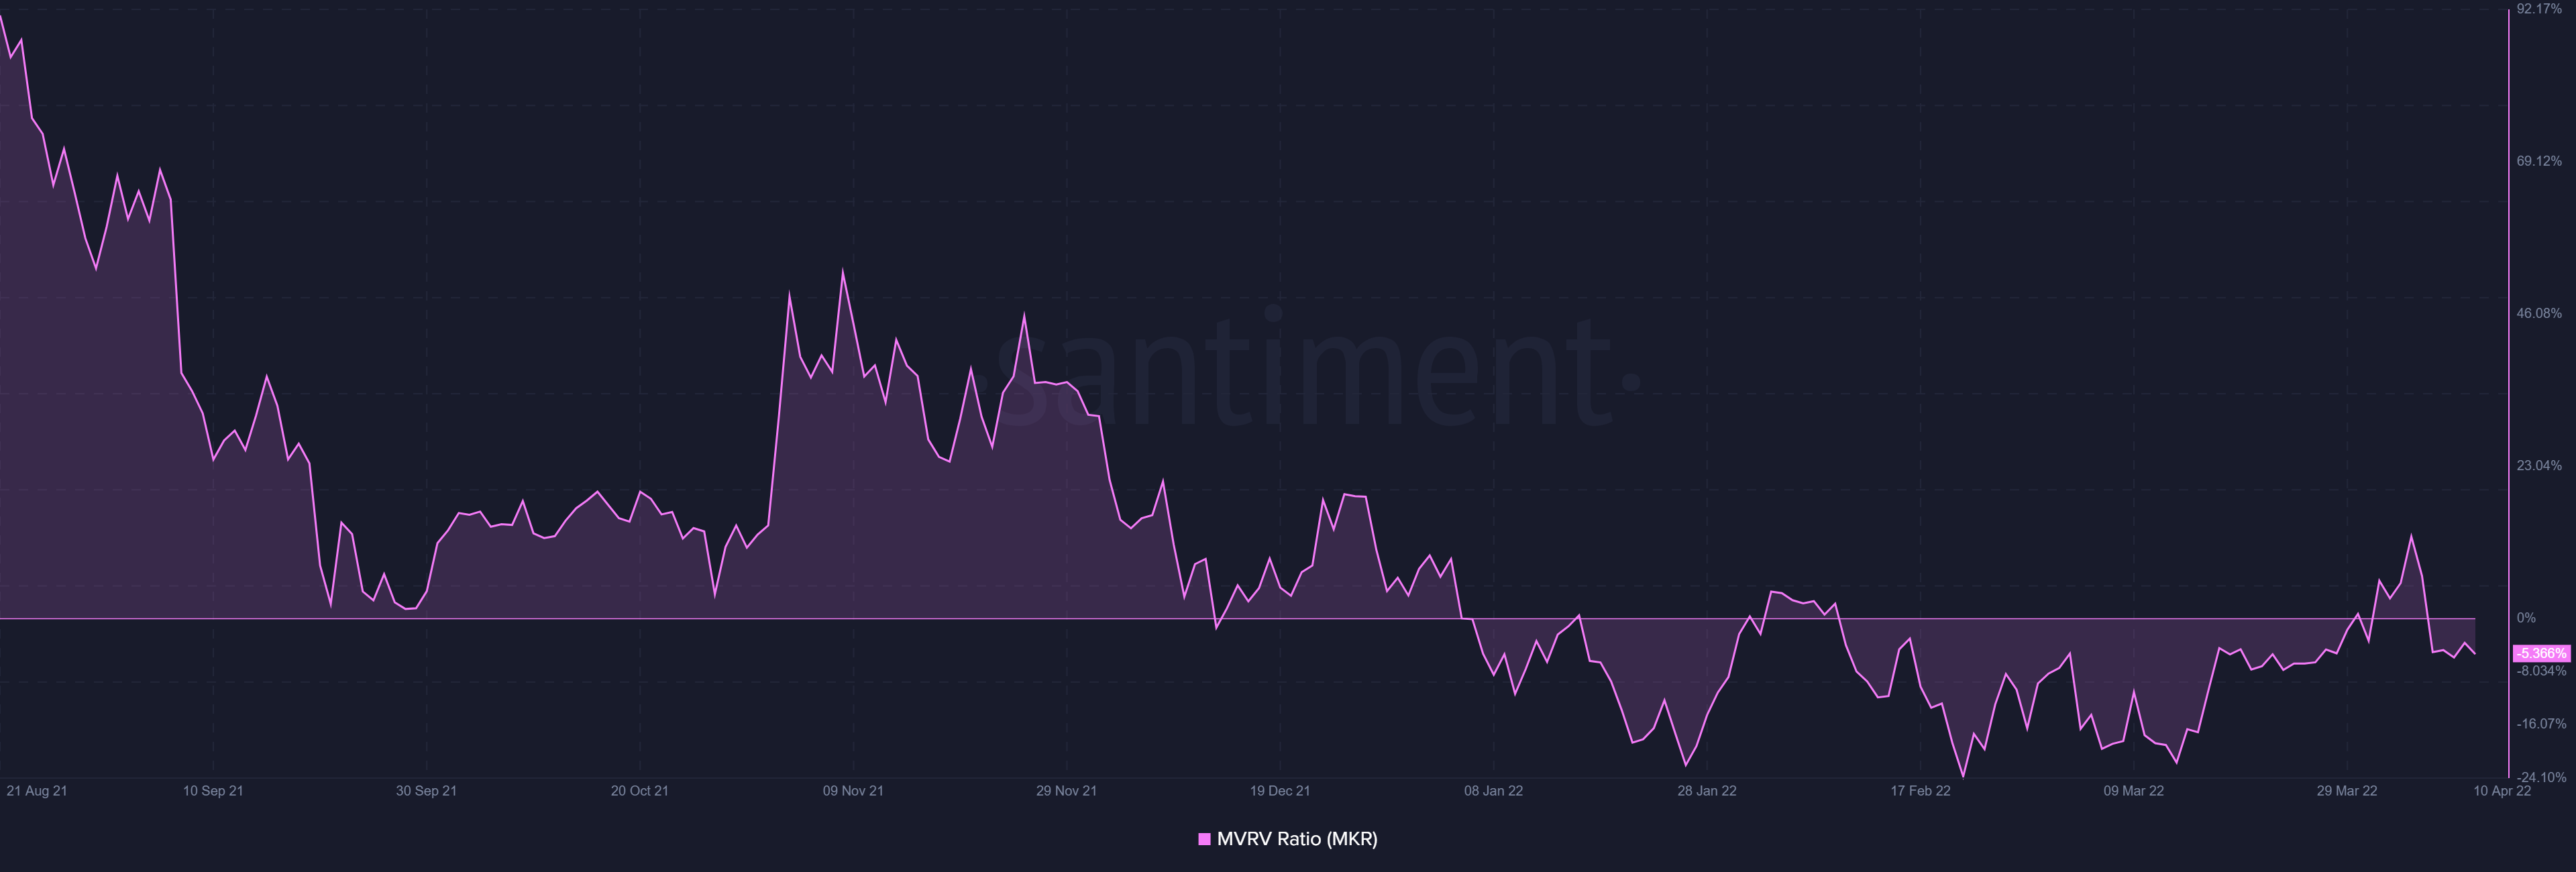Select the 09 Nov 21 axis label
Image resolution: width=2576 pixels, height=872 pixels.
click(853, 790)
